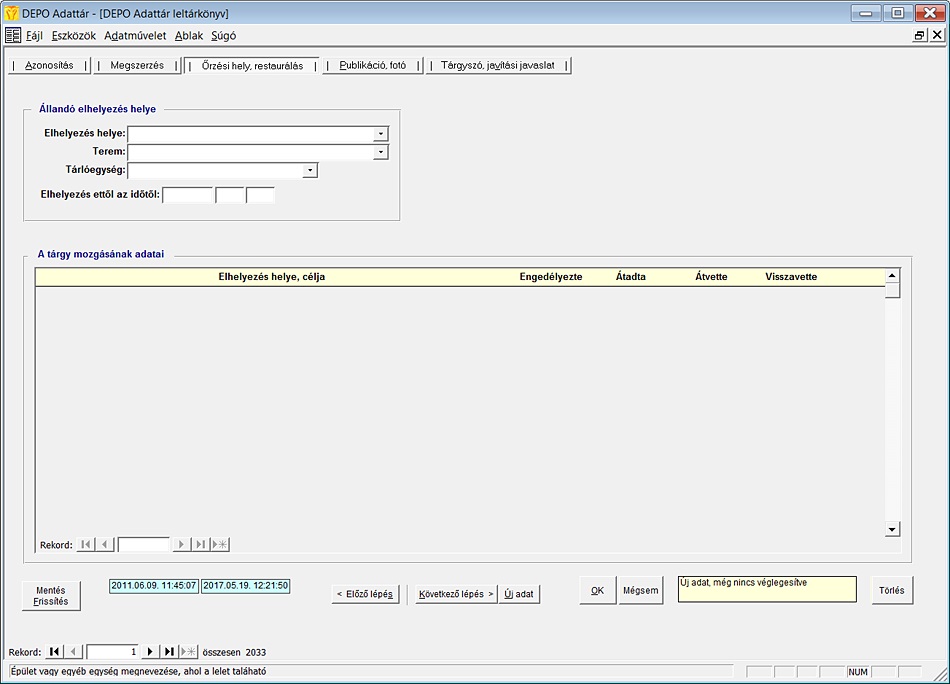Image resolution: width=950 pixels, height=684 pixels.
Task: Expand the Tárlóegység combo box
Action: (310, 171)
